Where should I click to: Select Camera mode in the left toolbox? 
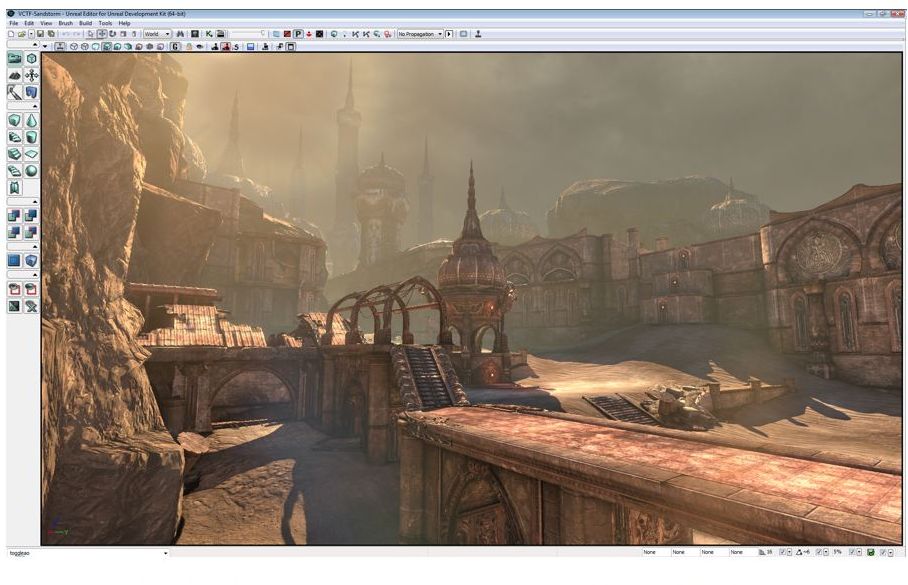pyautogui.click(x=14, y=58)
